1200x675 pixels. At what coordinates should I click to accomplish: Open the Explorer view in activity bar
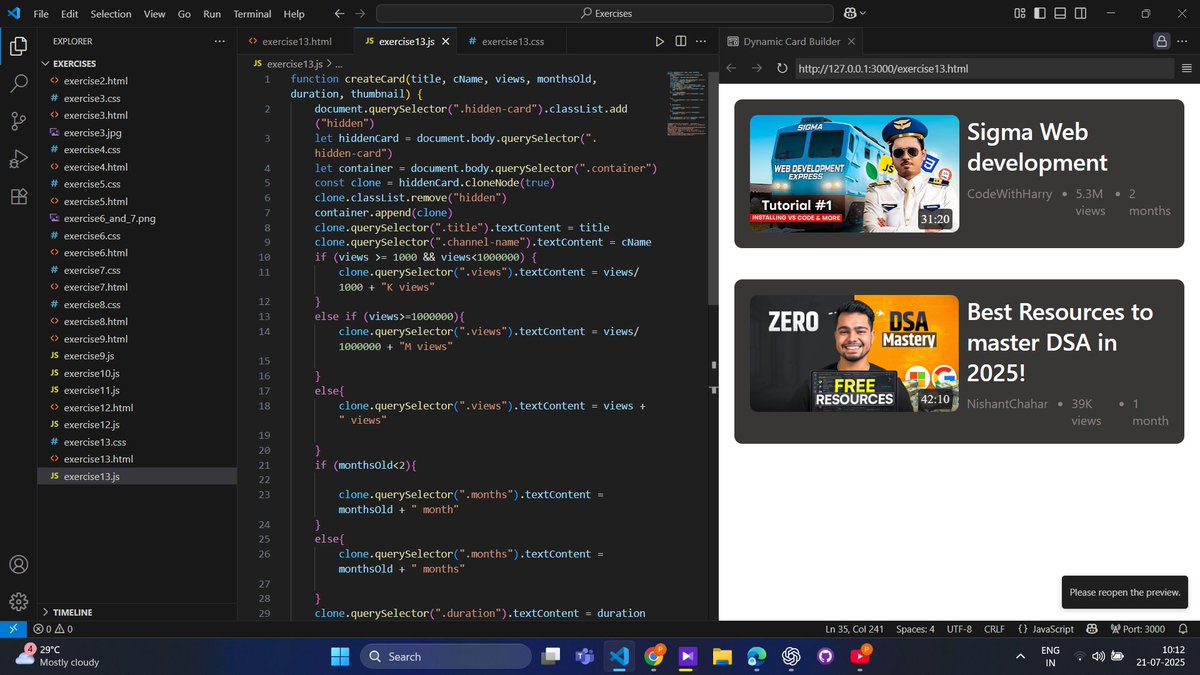click(18, 46)
